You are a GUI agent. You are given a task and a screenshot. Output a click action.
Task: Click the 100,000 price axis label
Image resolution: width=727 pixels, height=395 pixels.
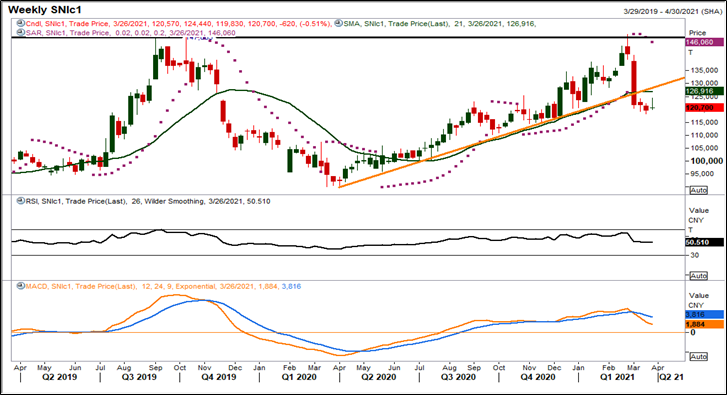(707, 161)
